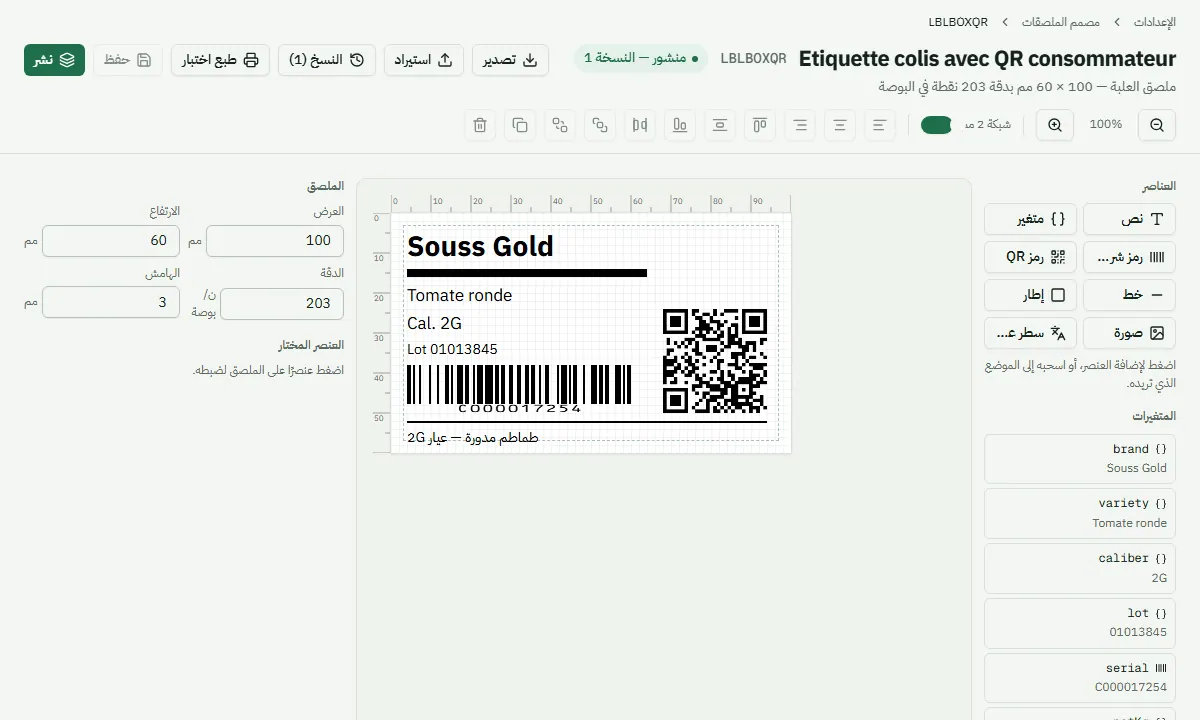Click the 100% zoom level text
1200x720 pixels.
pos(1106,125)
